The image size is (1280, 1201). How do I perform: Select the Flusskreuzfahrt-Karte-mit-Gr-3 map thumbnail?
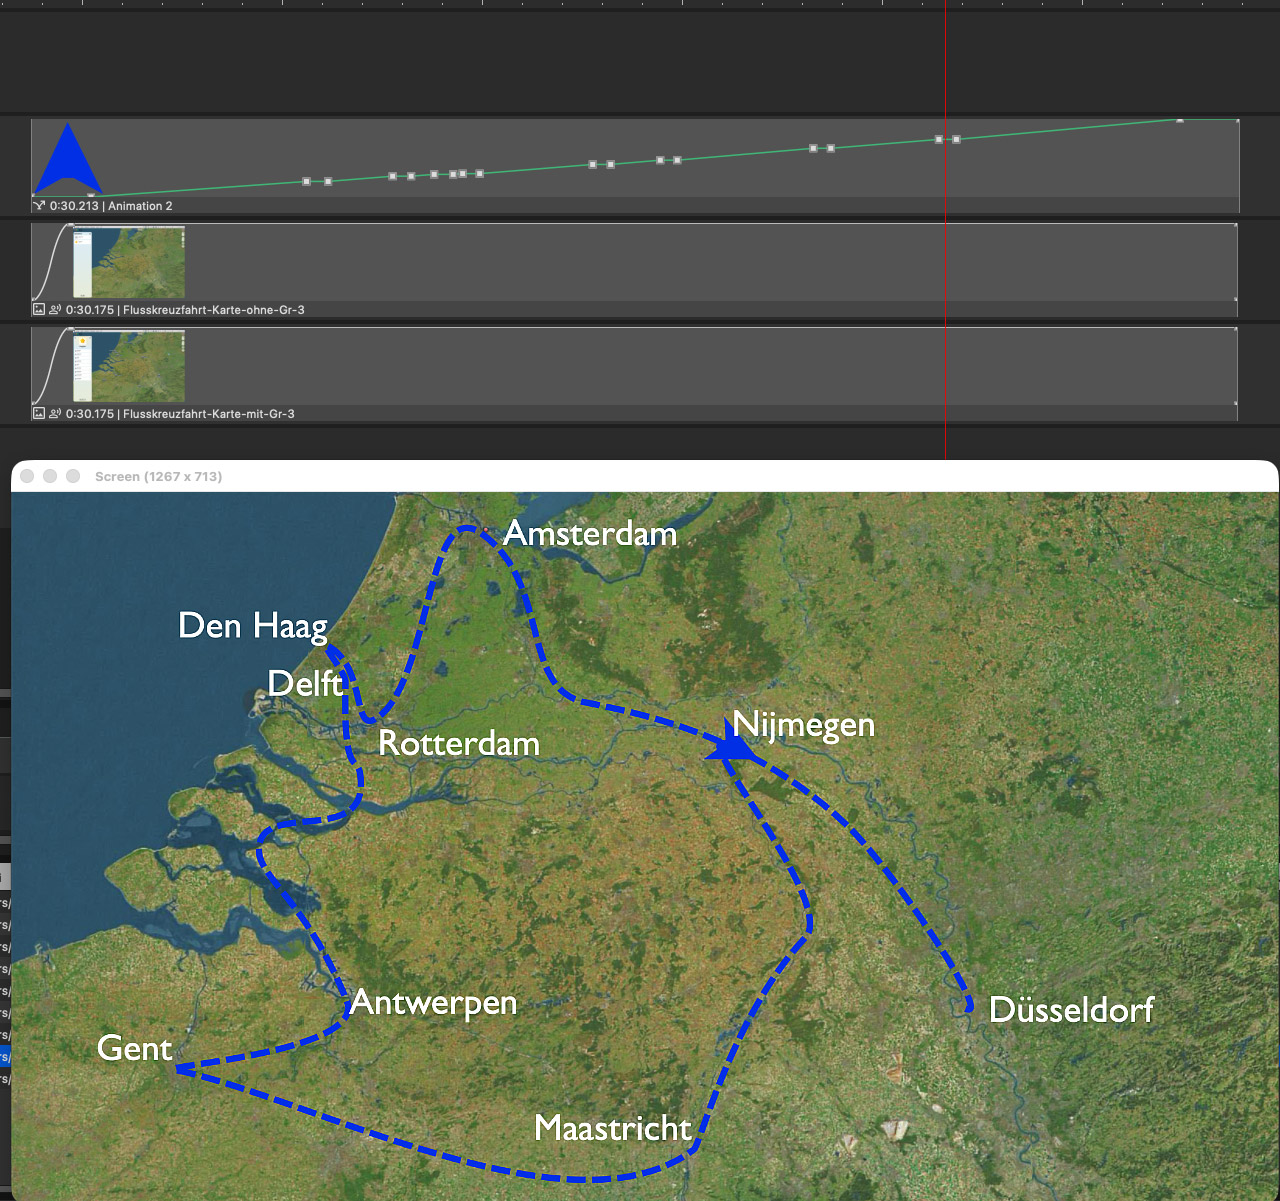point(130,366)
